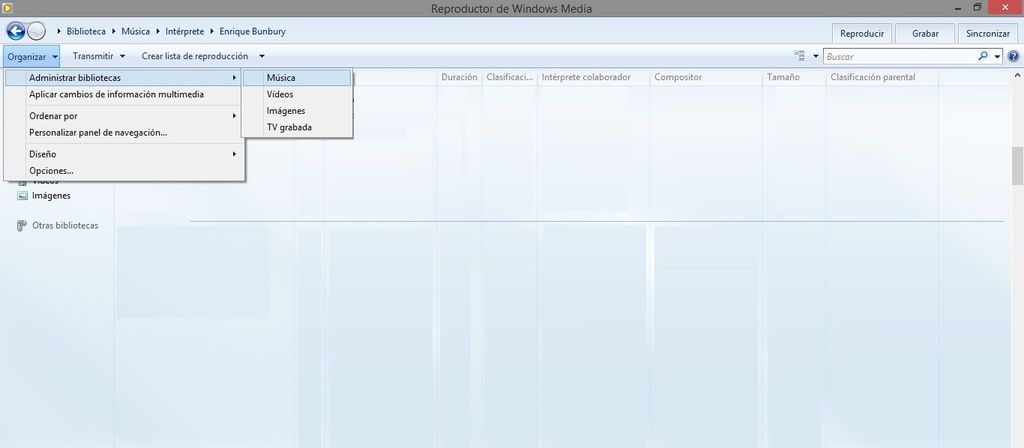Open the blue Help question mark
This screenshot has height=448, width=1024.
pos(1013,56)
